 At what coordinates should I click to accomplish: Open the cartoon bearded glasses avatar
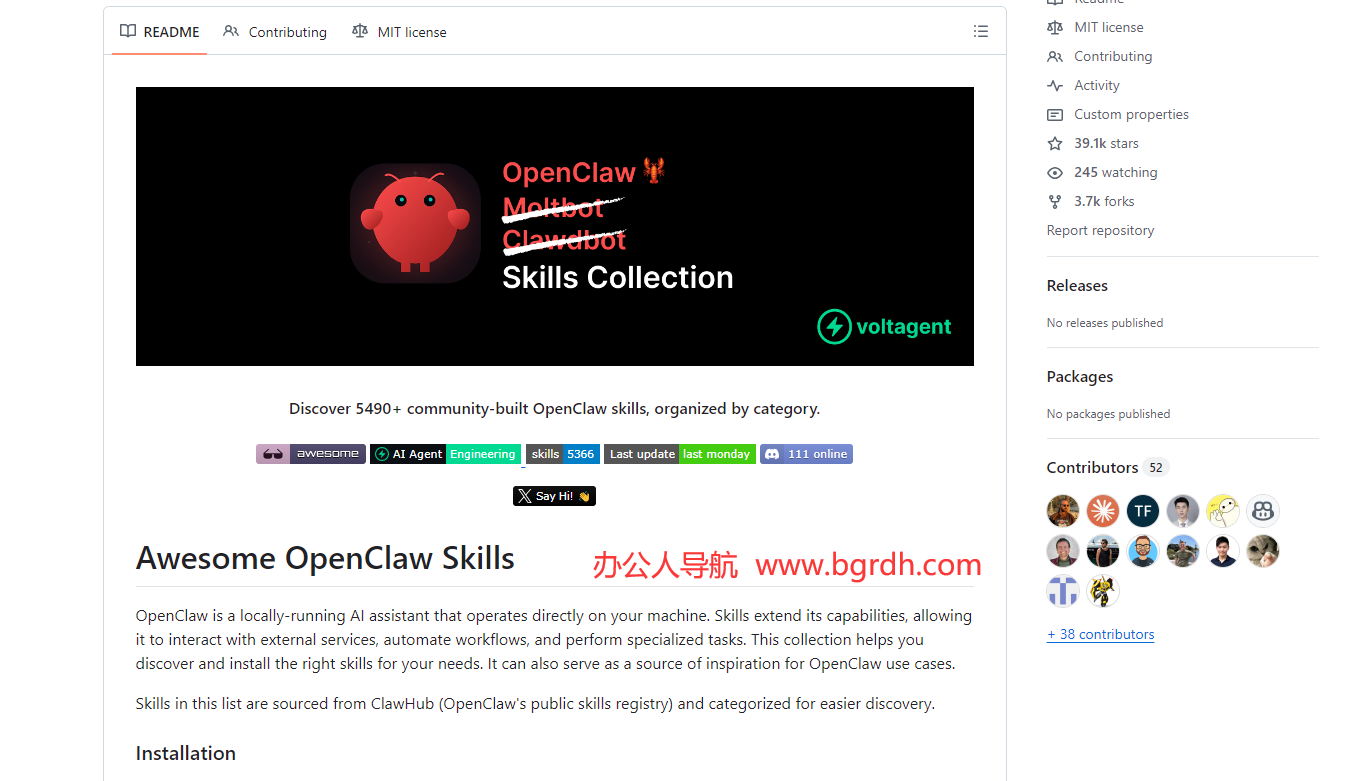pyautogui.click(x=1143, y=551)
